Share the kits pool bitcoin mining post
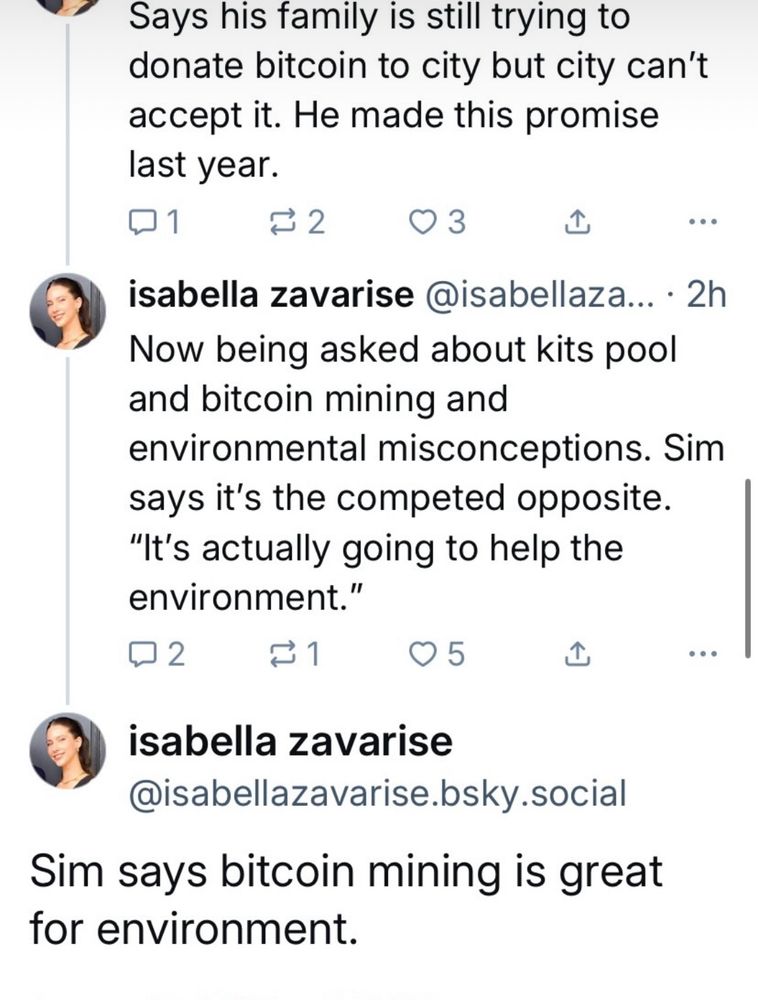Image resolution: width=758 pixels, height=1000 pixels. pyautogui.click(x=575, y=655)
